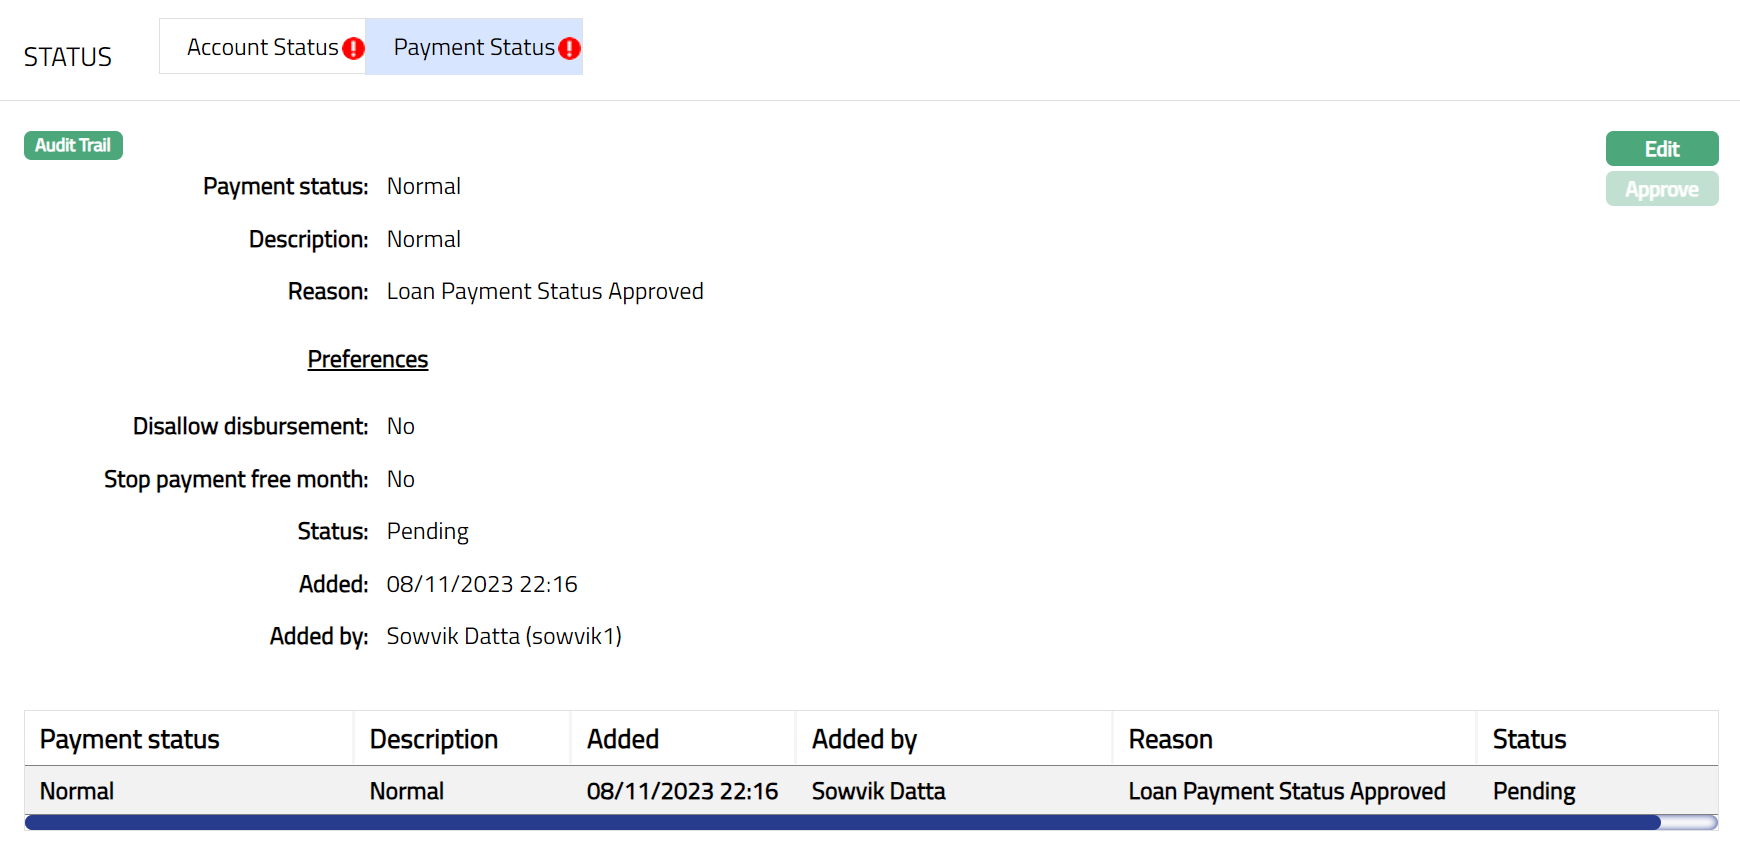Click the Payment status column header
The image size is (1740, 853).
coord(130,739)
